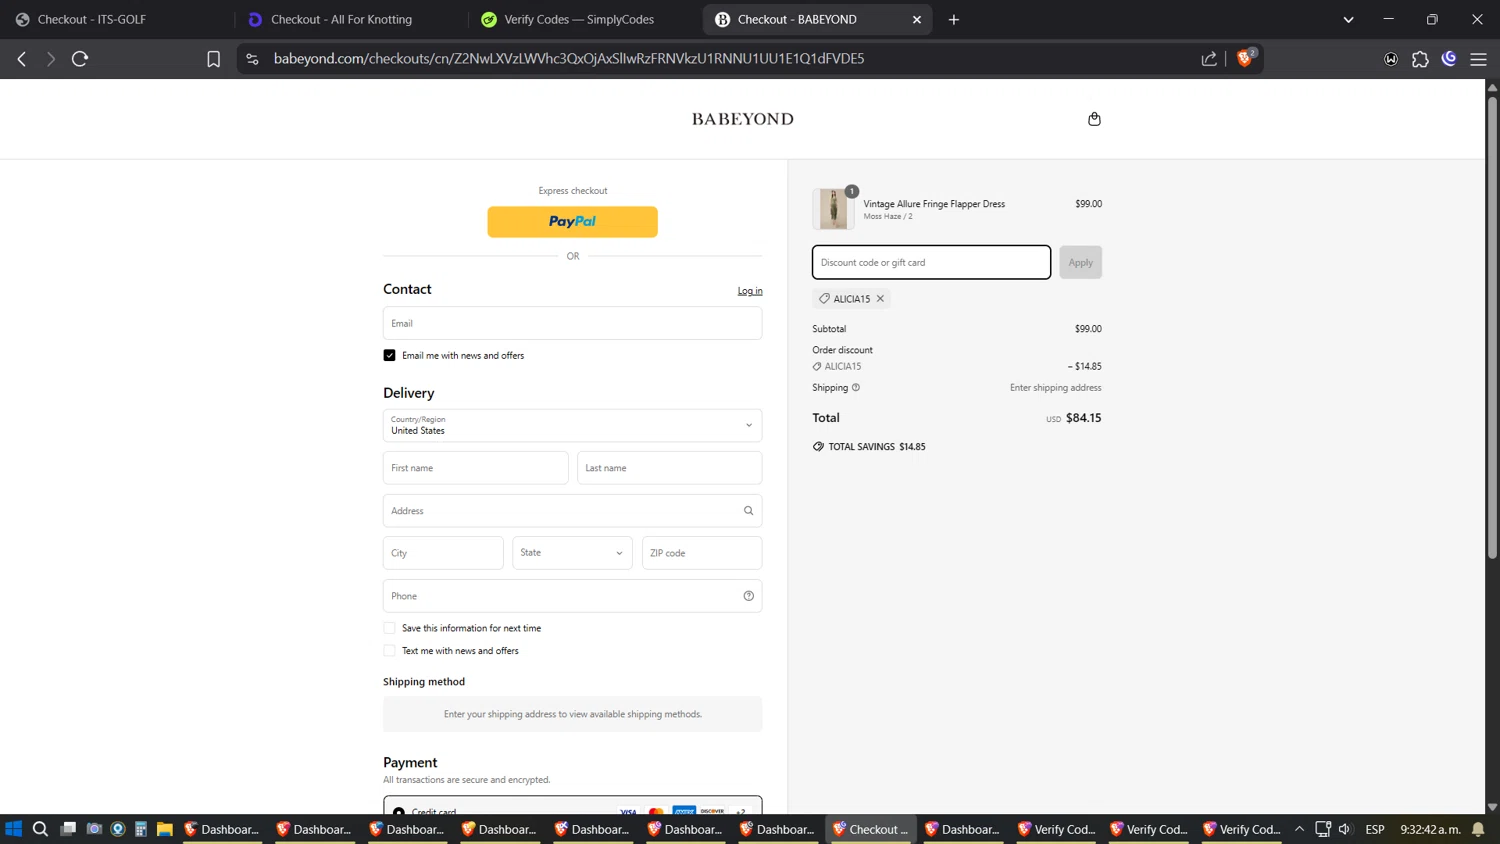This screenshot has height=844, width=1500.
Task: Select the Credit card payment radio
Action: pyautogui.click(x=399, y=811)
